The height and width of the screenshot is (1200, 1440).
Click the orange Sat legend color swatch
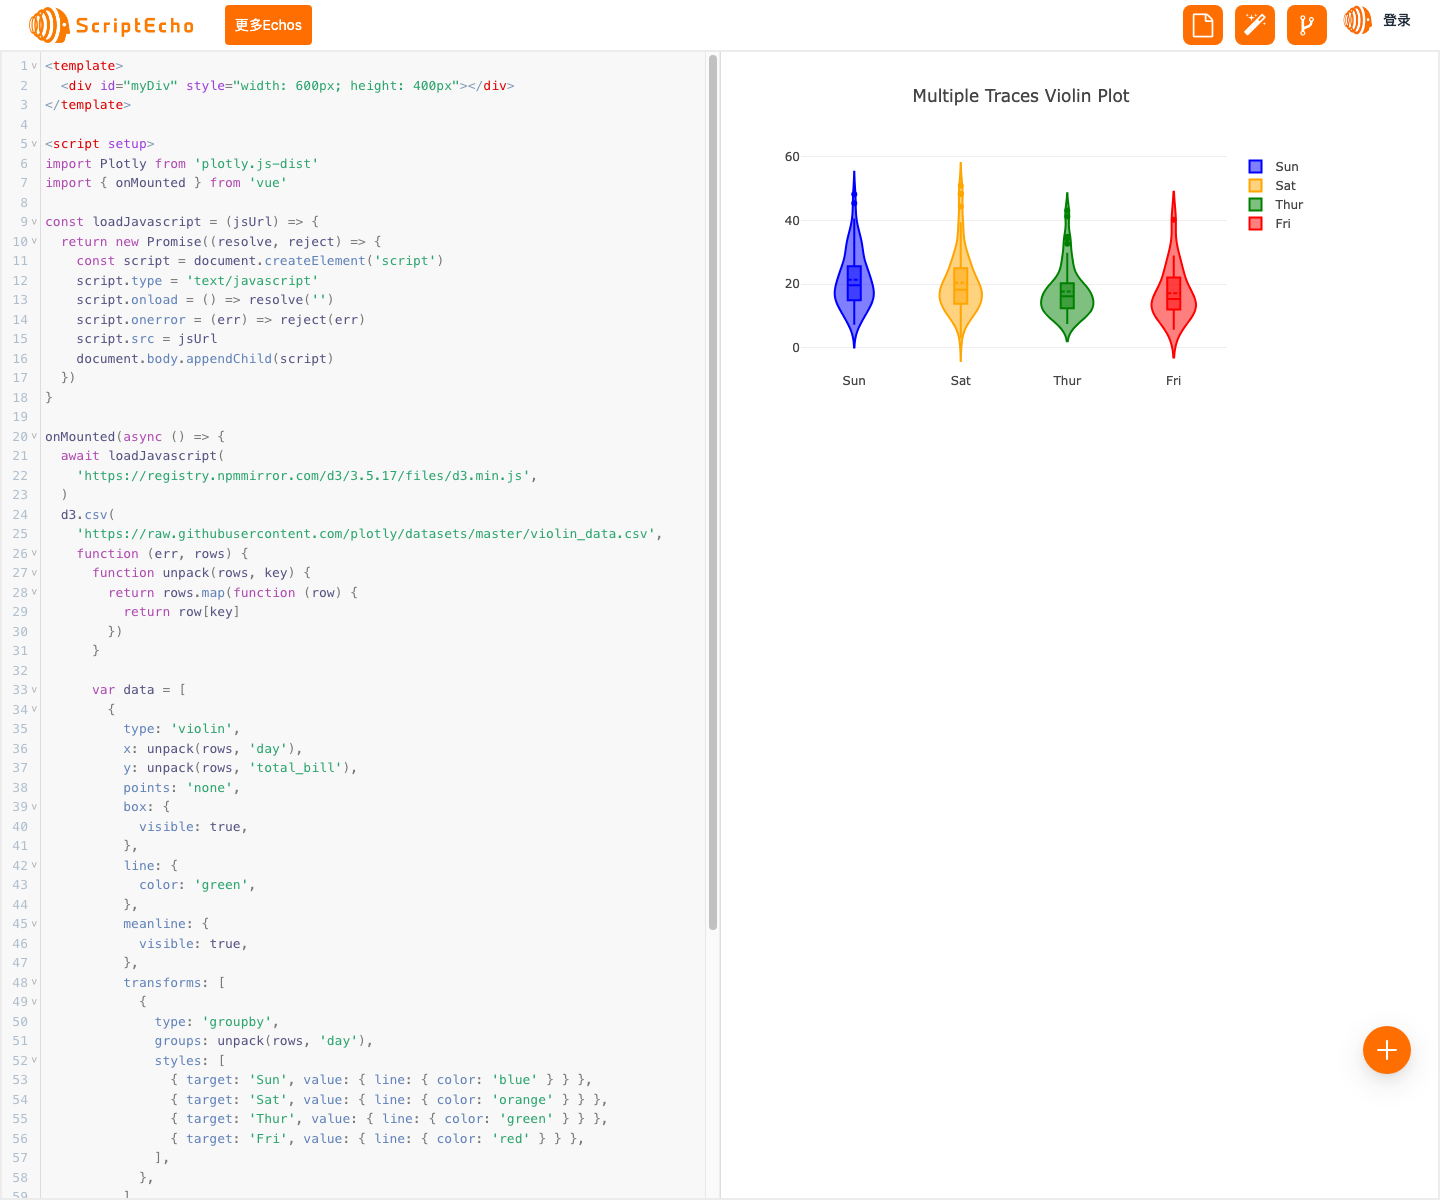[1255, 185]
